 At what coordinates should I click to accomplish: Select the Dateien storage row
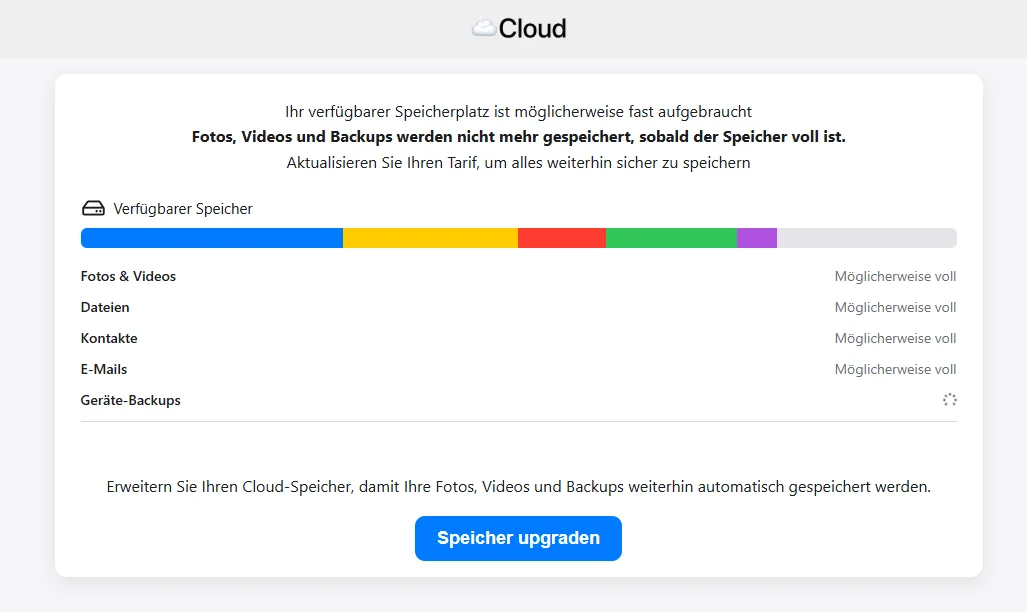pyautogui.click(x=105, y=307)
